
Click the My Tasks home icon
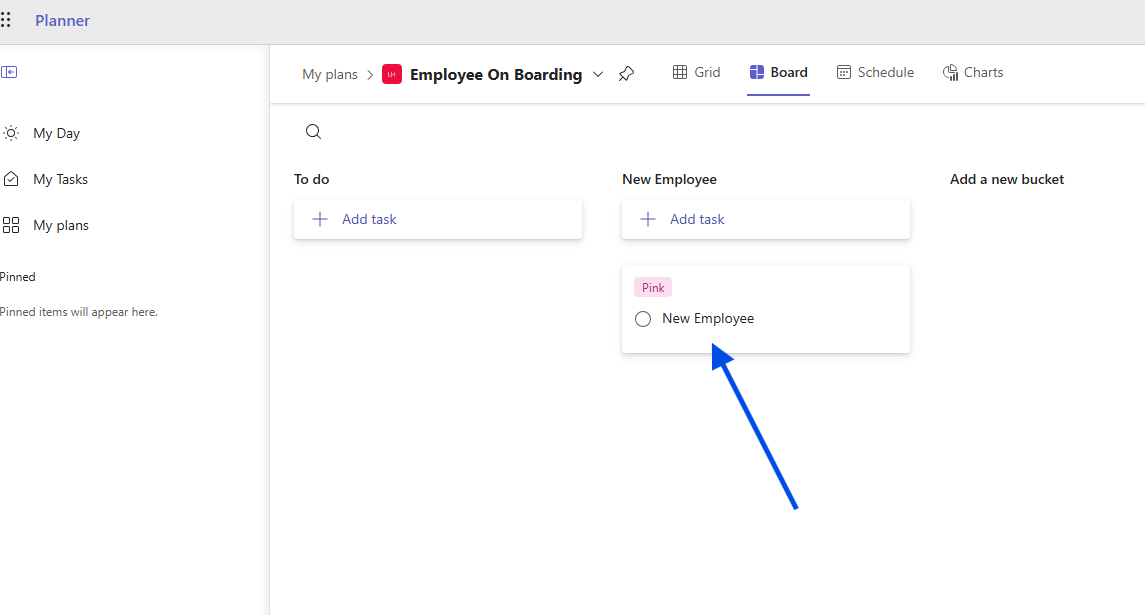pos(11,179)
